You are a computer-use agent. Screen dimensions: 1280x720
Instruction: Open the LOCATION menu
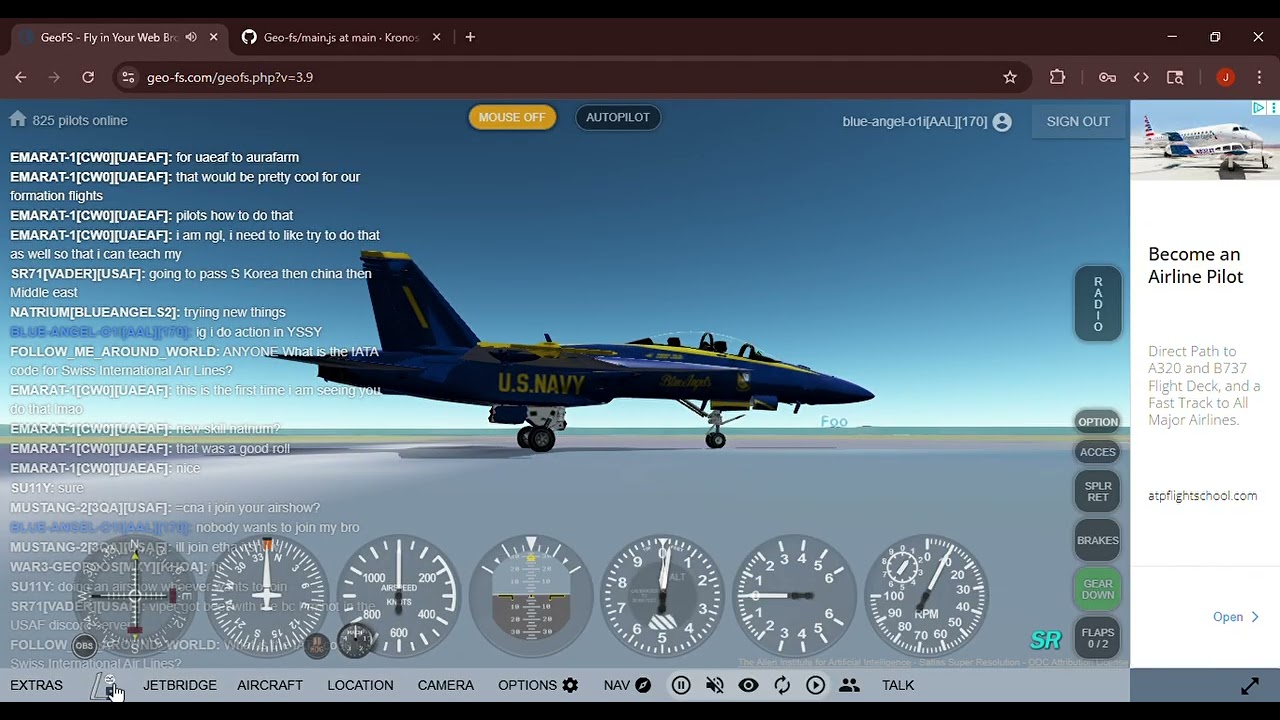click(x=360, y=685)
